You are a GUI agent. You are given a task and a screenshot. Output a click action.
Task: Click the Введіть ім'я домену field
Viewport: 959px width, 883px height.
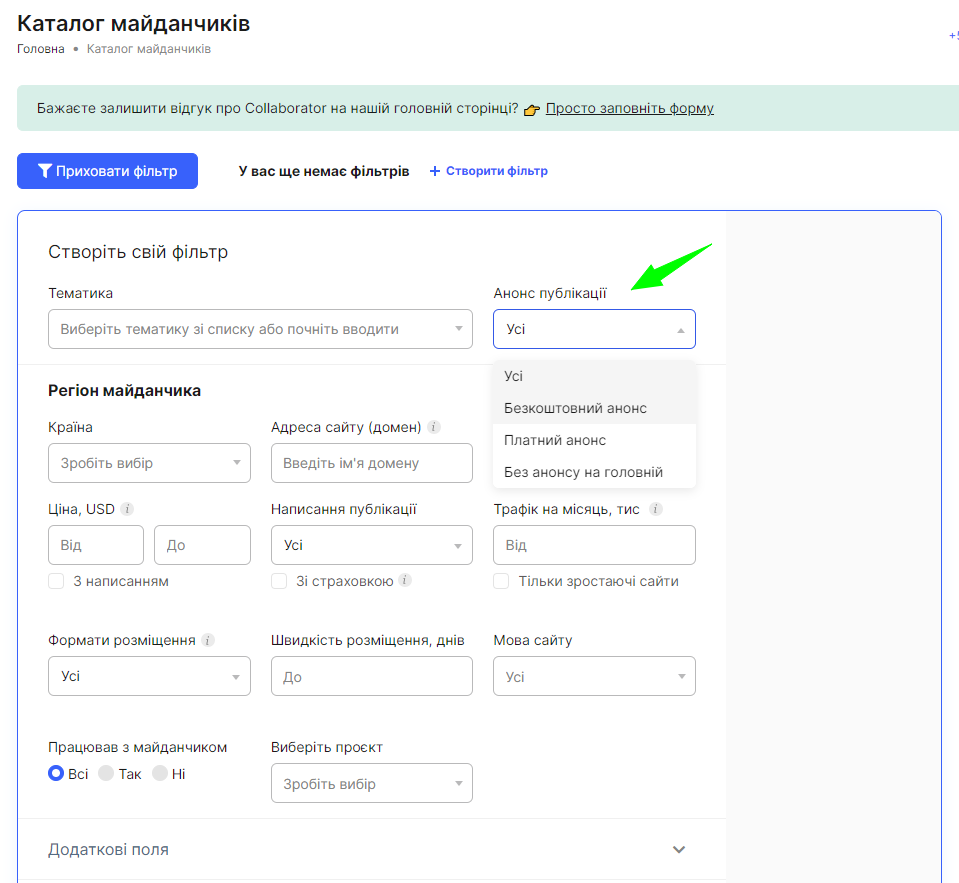[x=372, y=463]
